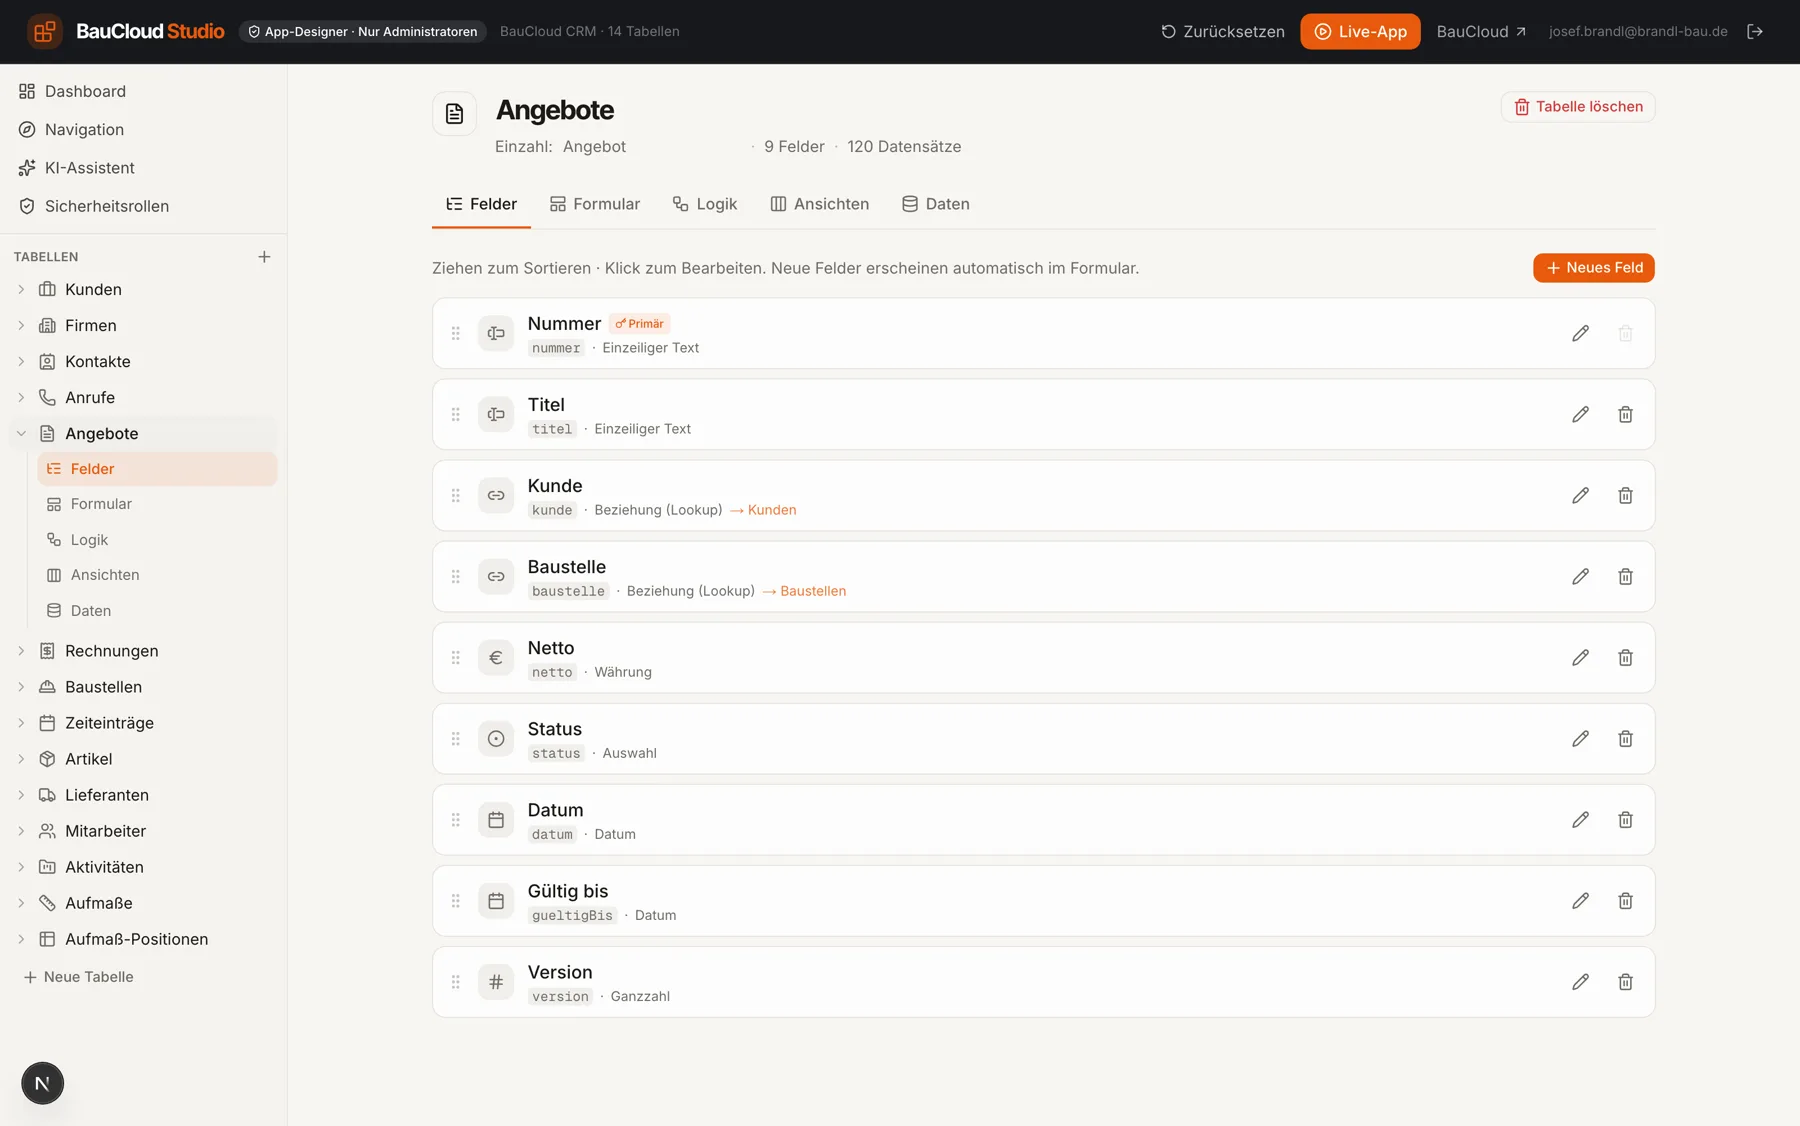Delete the Status field trash icon
This screenshot has height=1126, width=1800.
point(1626,738)
